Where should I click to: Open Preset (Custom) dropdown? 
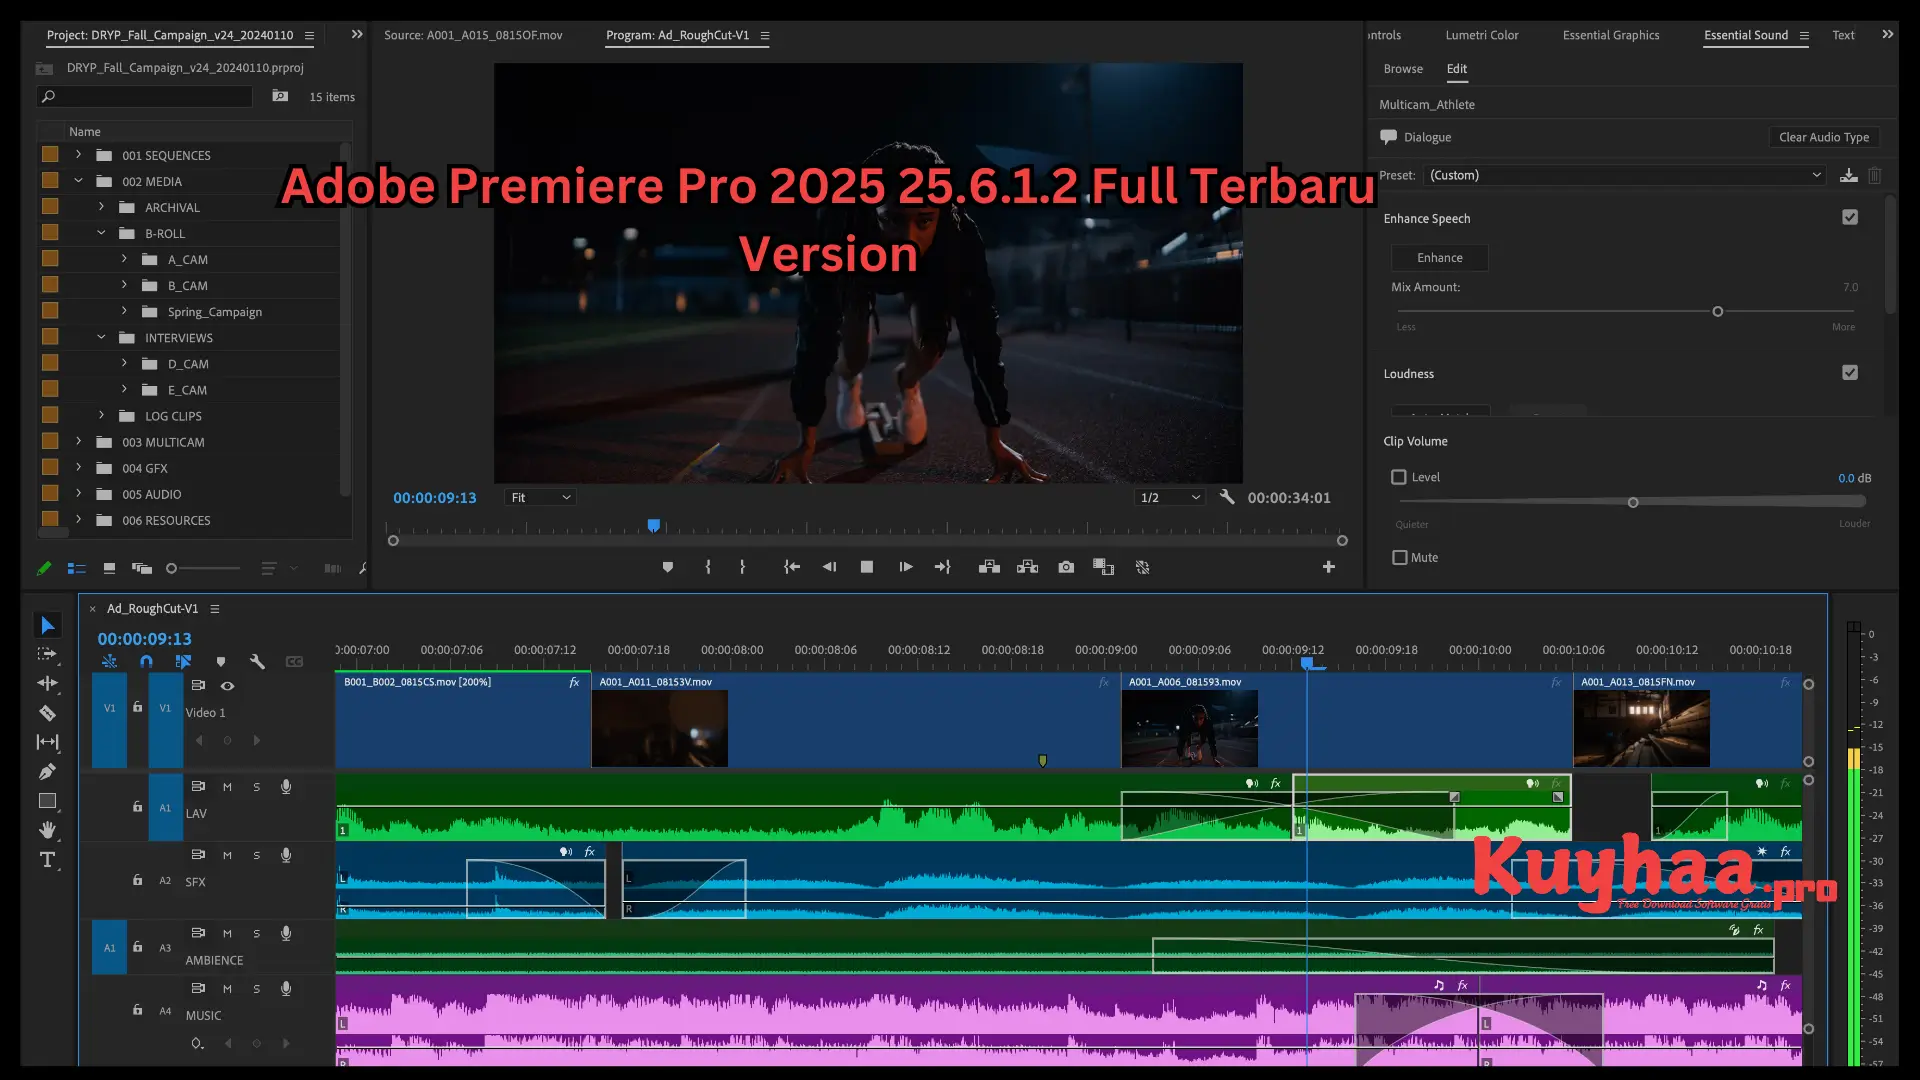click(x=1625, y=175)
